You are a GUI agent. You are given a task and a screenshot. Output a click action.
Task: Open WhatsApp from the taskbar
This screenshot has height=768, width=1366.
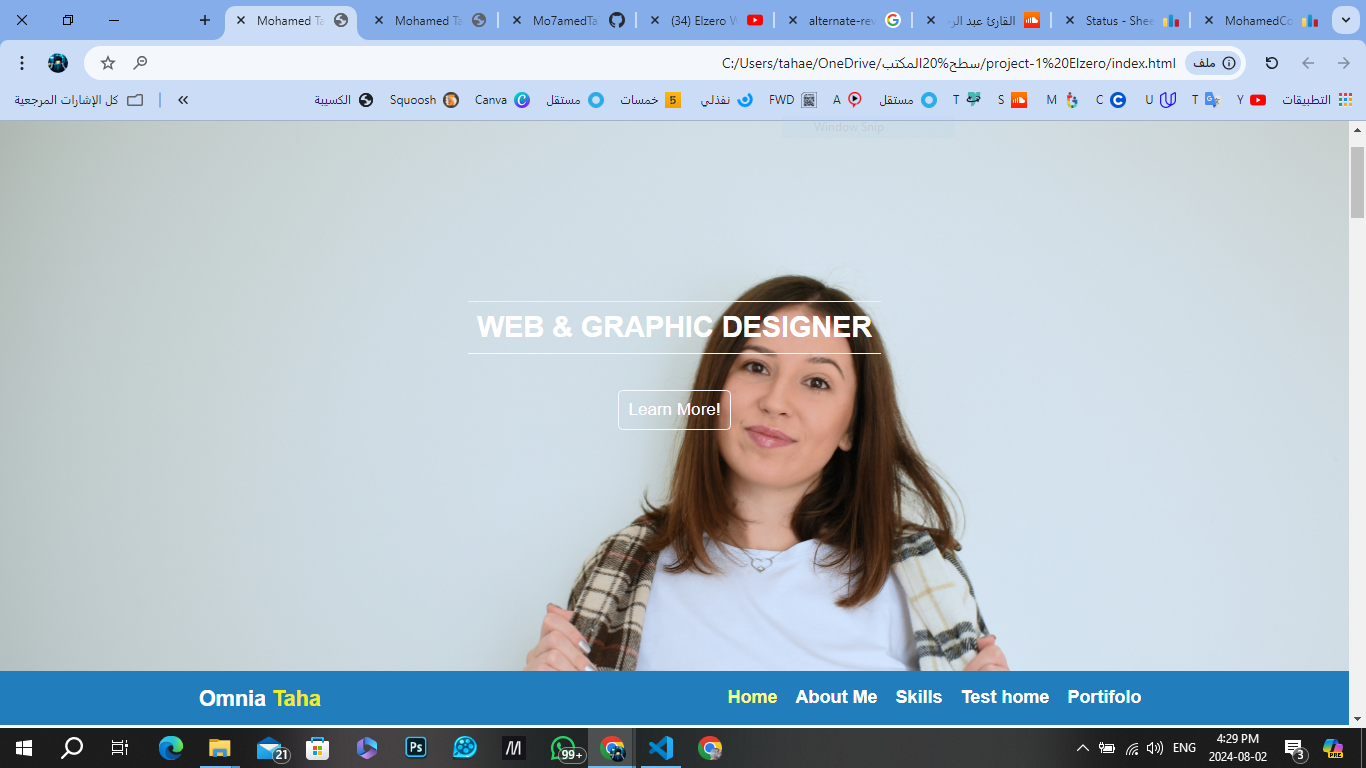coord(563,748)
